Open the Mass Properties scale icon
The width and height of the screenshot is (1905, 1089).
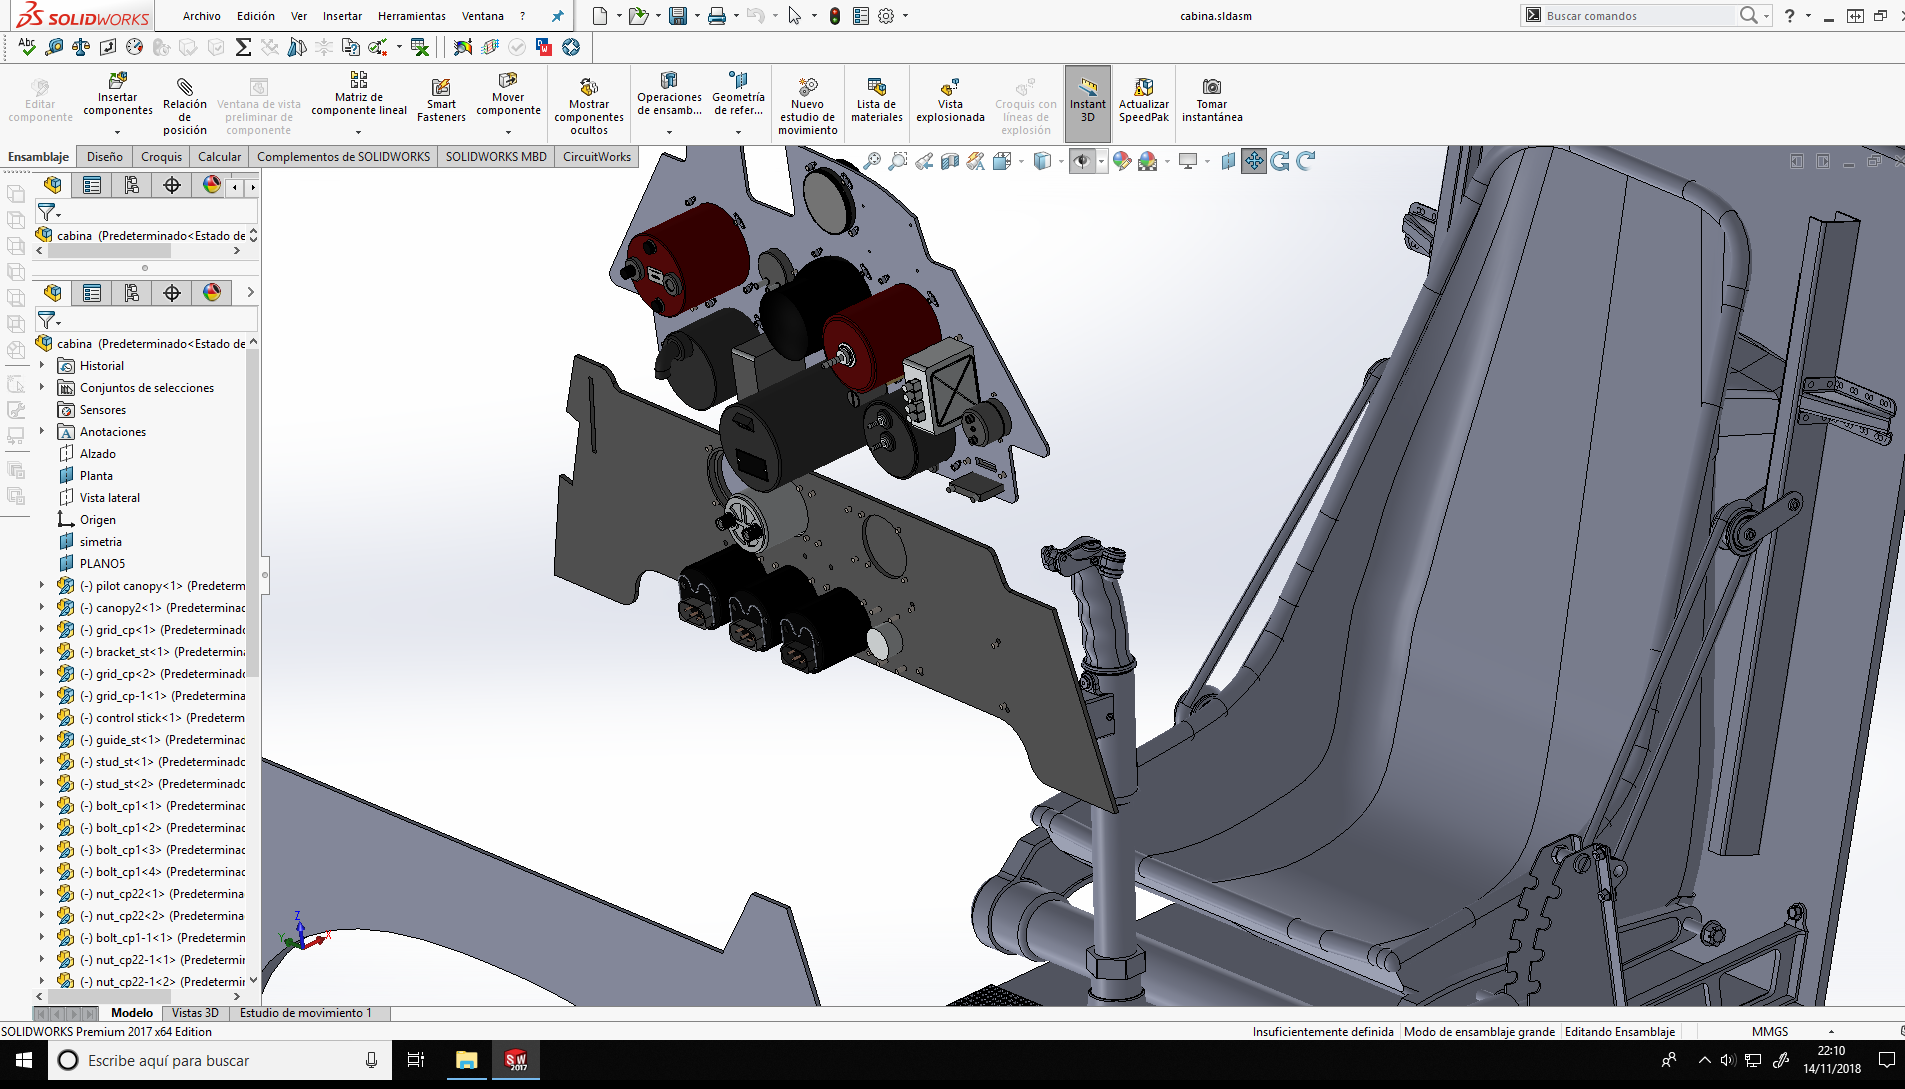tap(81, 47)
